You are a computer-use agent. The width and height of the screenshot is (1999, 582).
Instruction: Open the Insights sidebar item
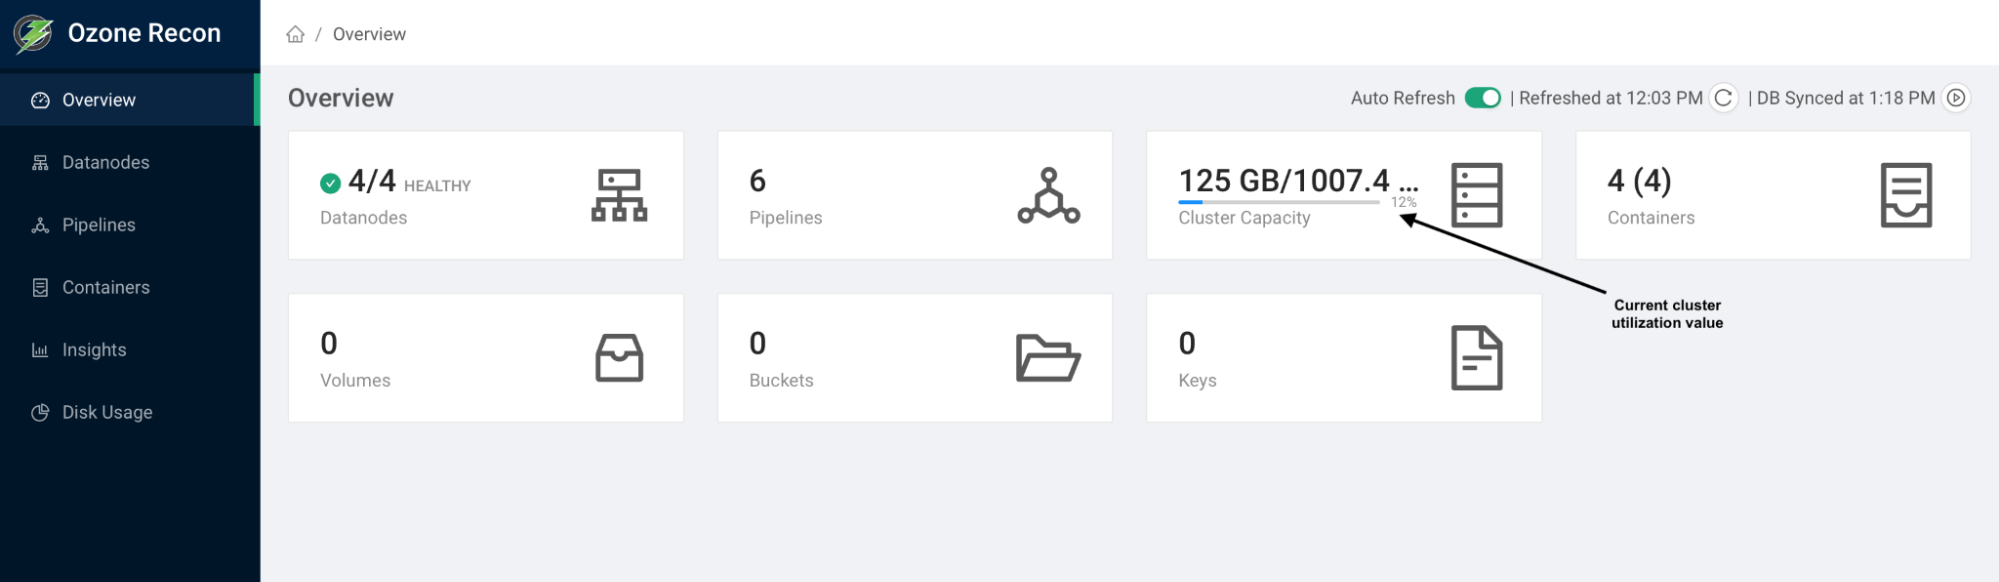point(94,350)
